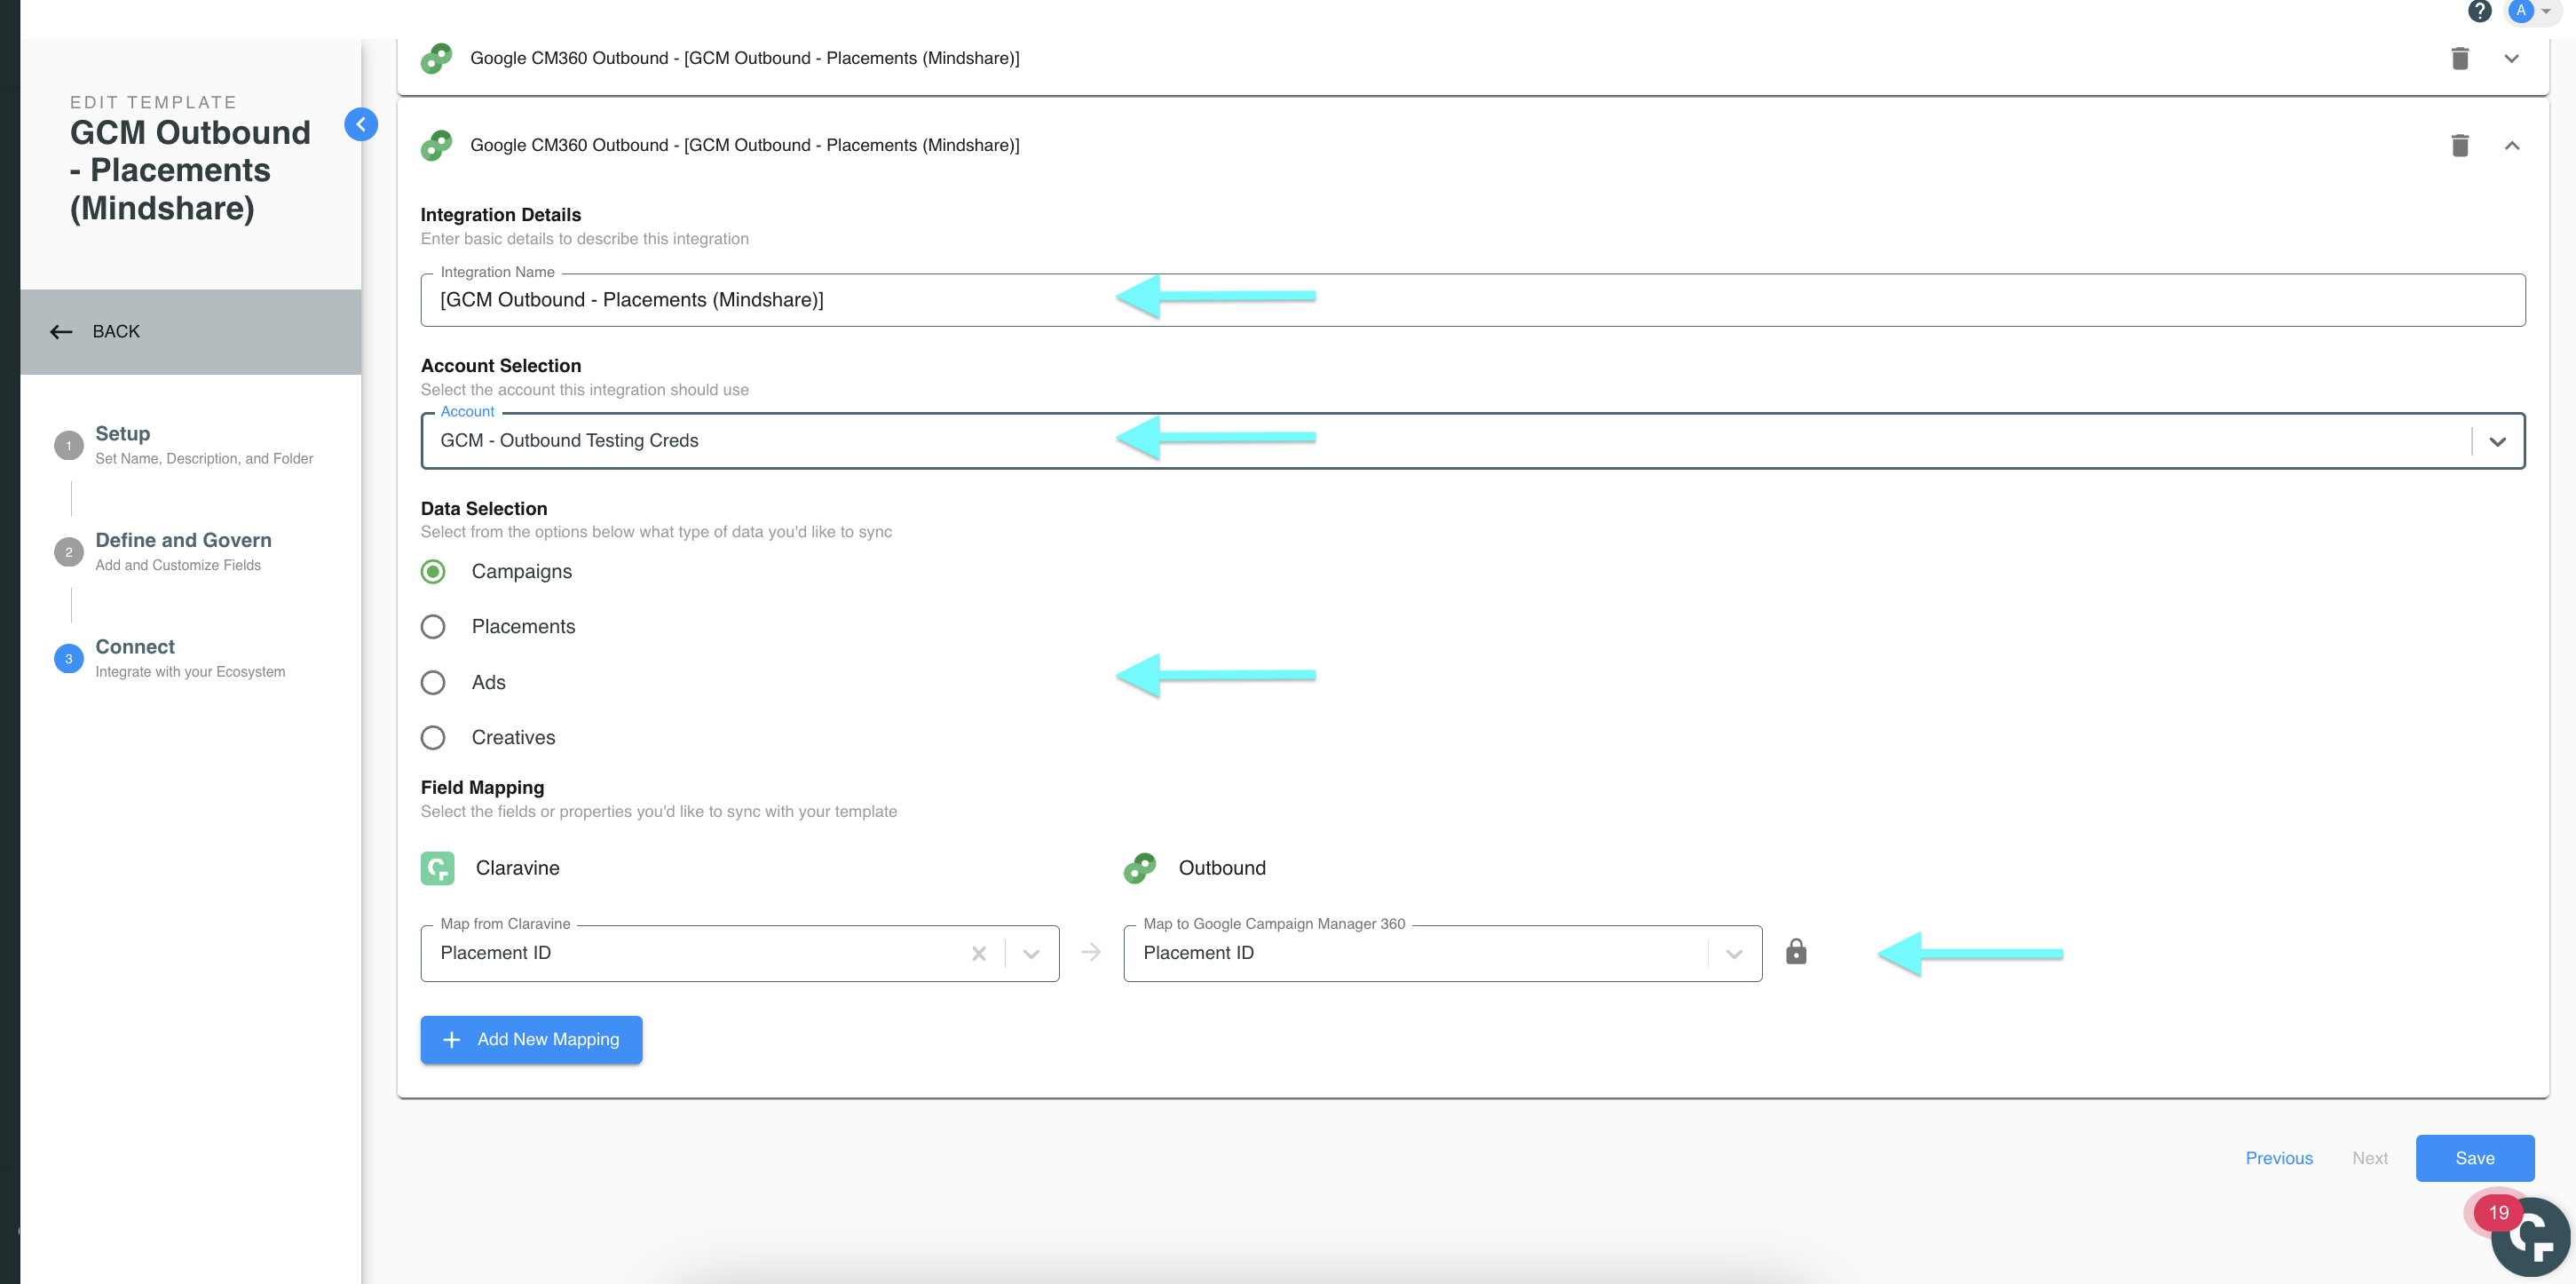Click the lock icon beside Placement ID mapping
The height and width of the screenshot is (1284, 2576).
point(1796,952)
